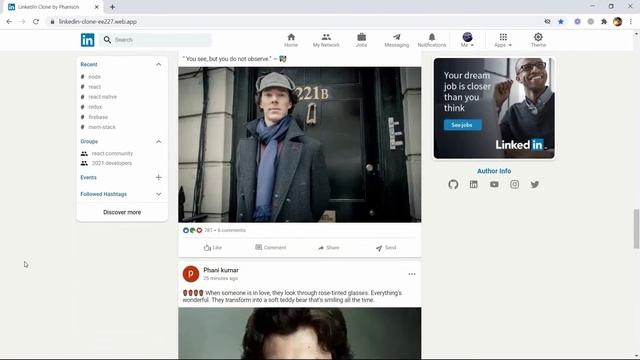Click the page vertical scrollbar thumb
Viewport: 640px width, 360px height.
point(636,229)
